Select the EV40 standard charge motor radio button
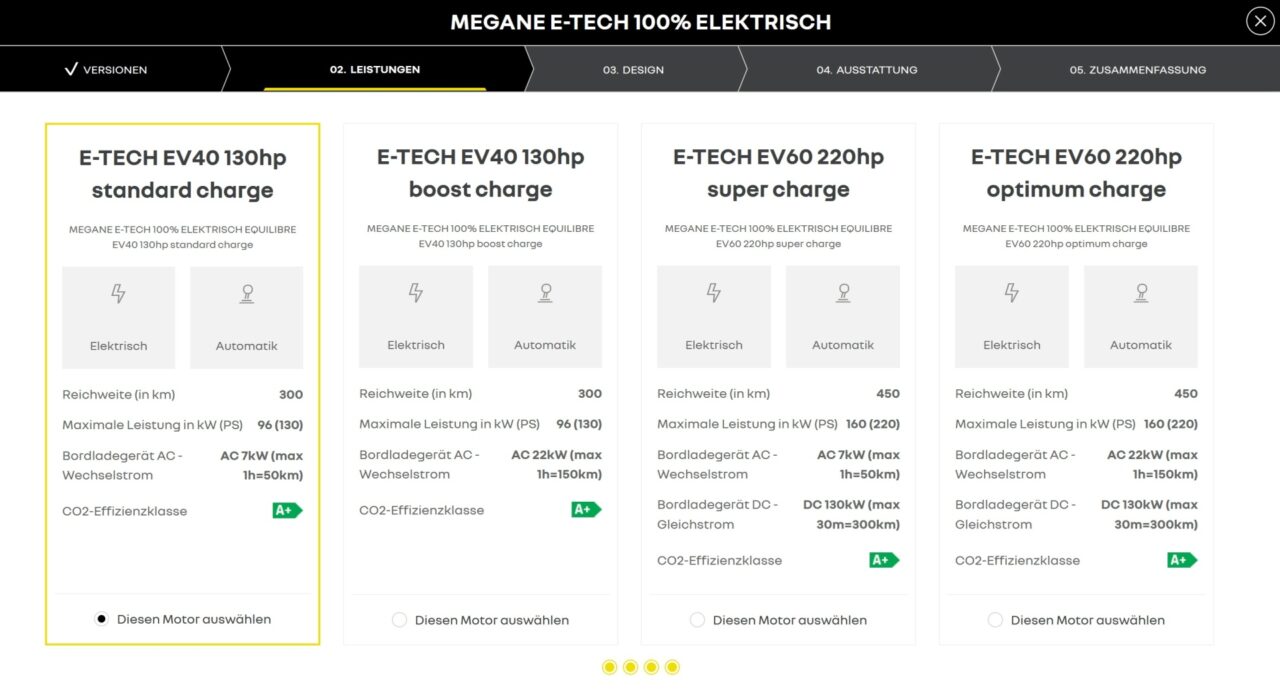This screenshot has width=1280, height=689. pos(101,619)
